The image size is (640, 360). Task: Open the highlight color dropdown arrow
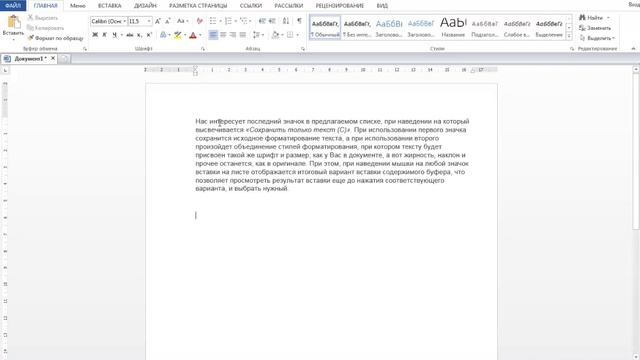185,35
